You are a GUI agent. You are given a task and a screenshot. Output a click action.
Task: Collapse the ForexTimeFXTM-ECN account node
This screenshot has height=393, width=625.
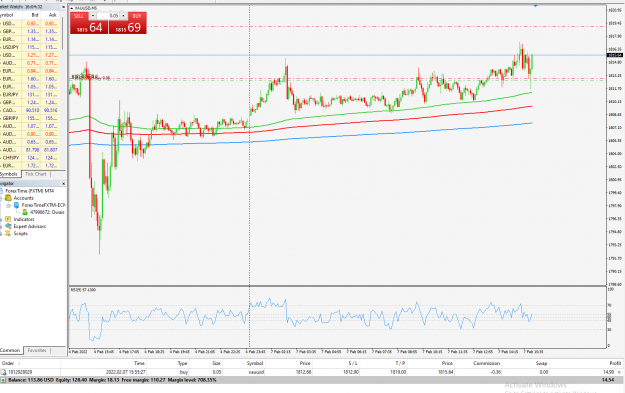click(x=9, y=206)
